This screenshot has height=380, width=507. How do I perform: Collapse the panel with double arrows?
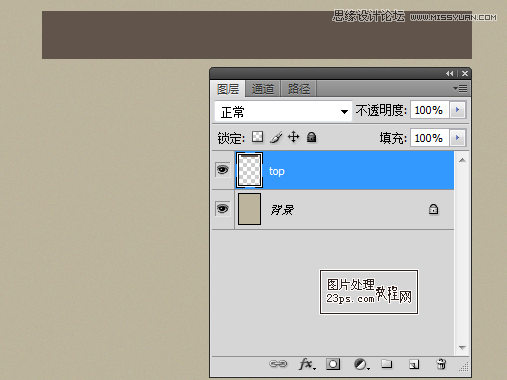[450, 73]
